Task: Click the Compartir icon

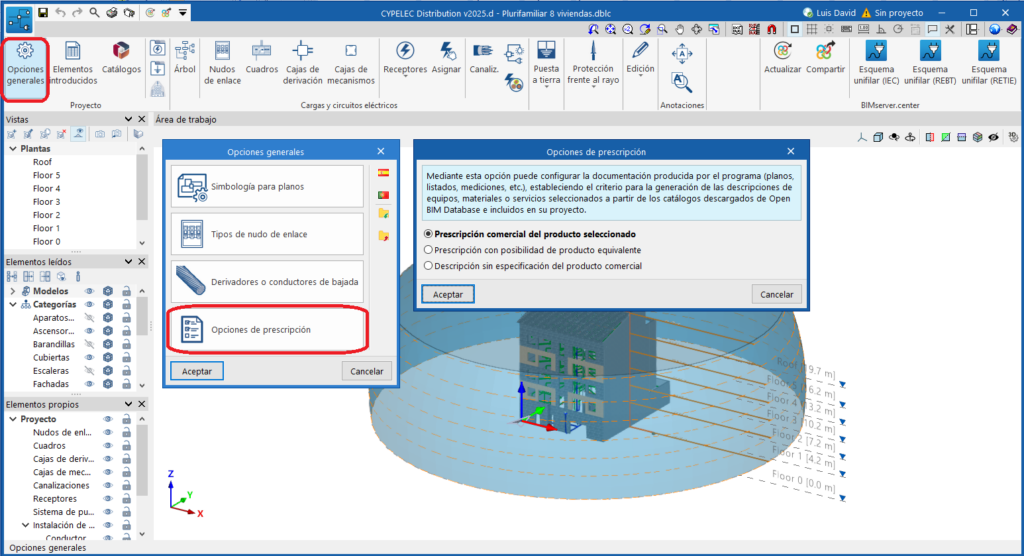Action: point(825,59)
